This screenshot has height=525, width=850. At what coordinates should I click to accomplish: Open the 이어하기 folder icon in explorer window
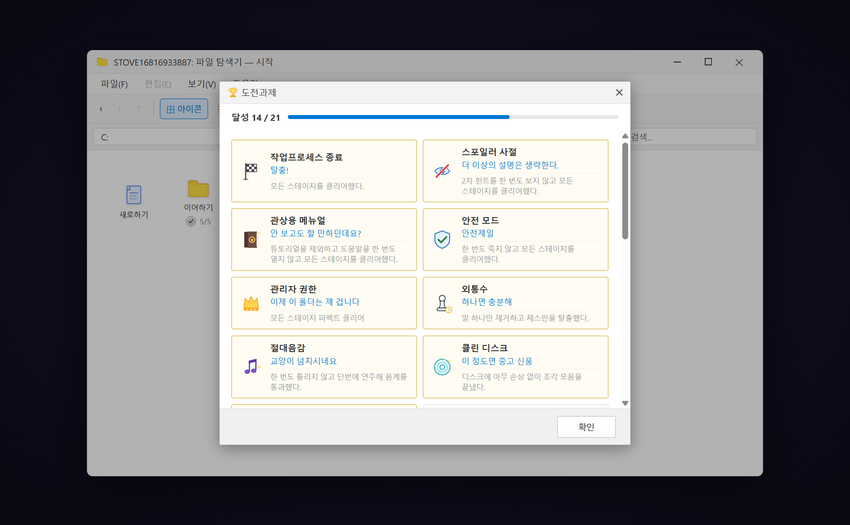(198, 189)
